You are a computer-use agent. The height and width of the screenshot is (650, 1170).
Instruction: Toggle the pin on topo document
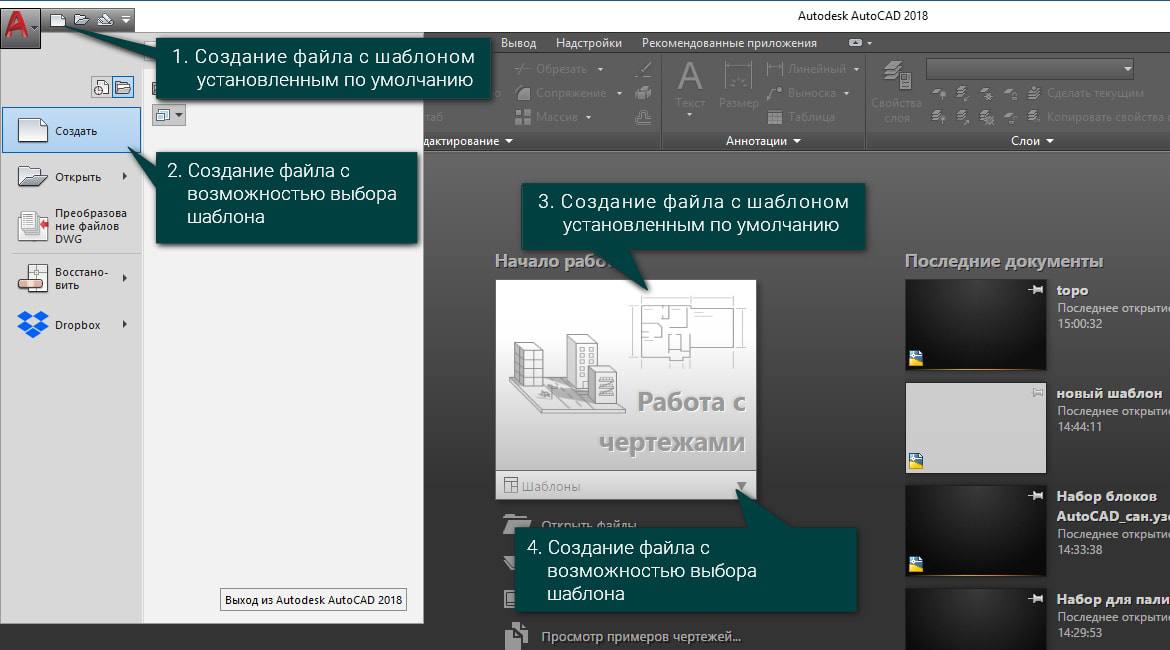tap(1035, 290)
